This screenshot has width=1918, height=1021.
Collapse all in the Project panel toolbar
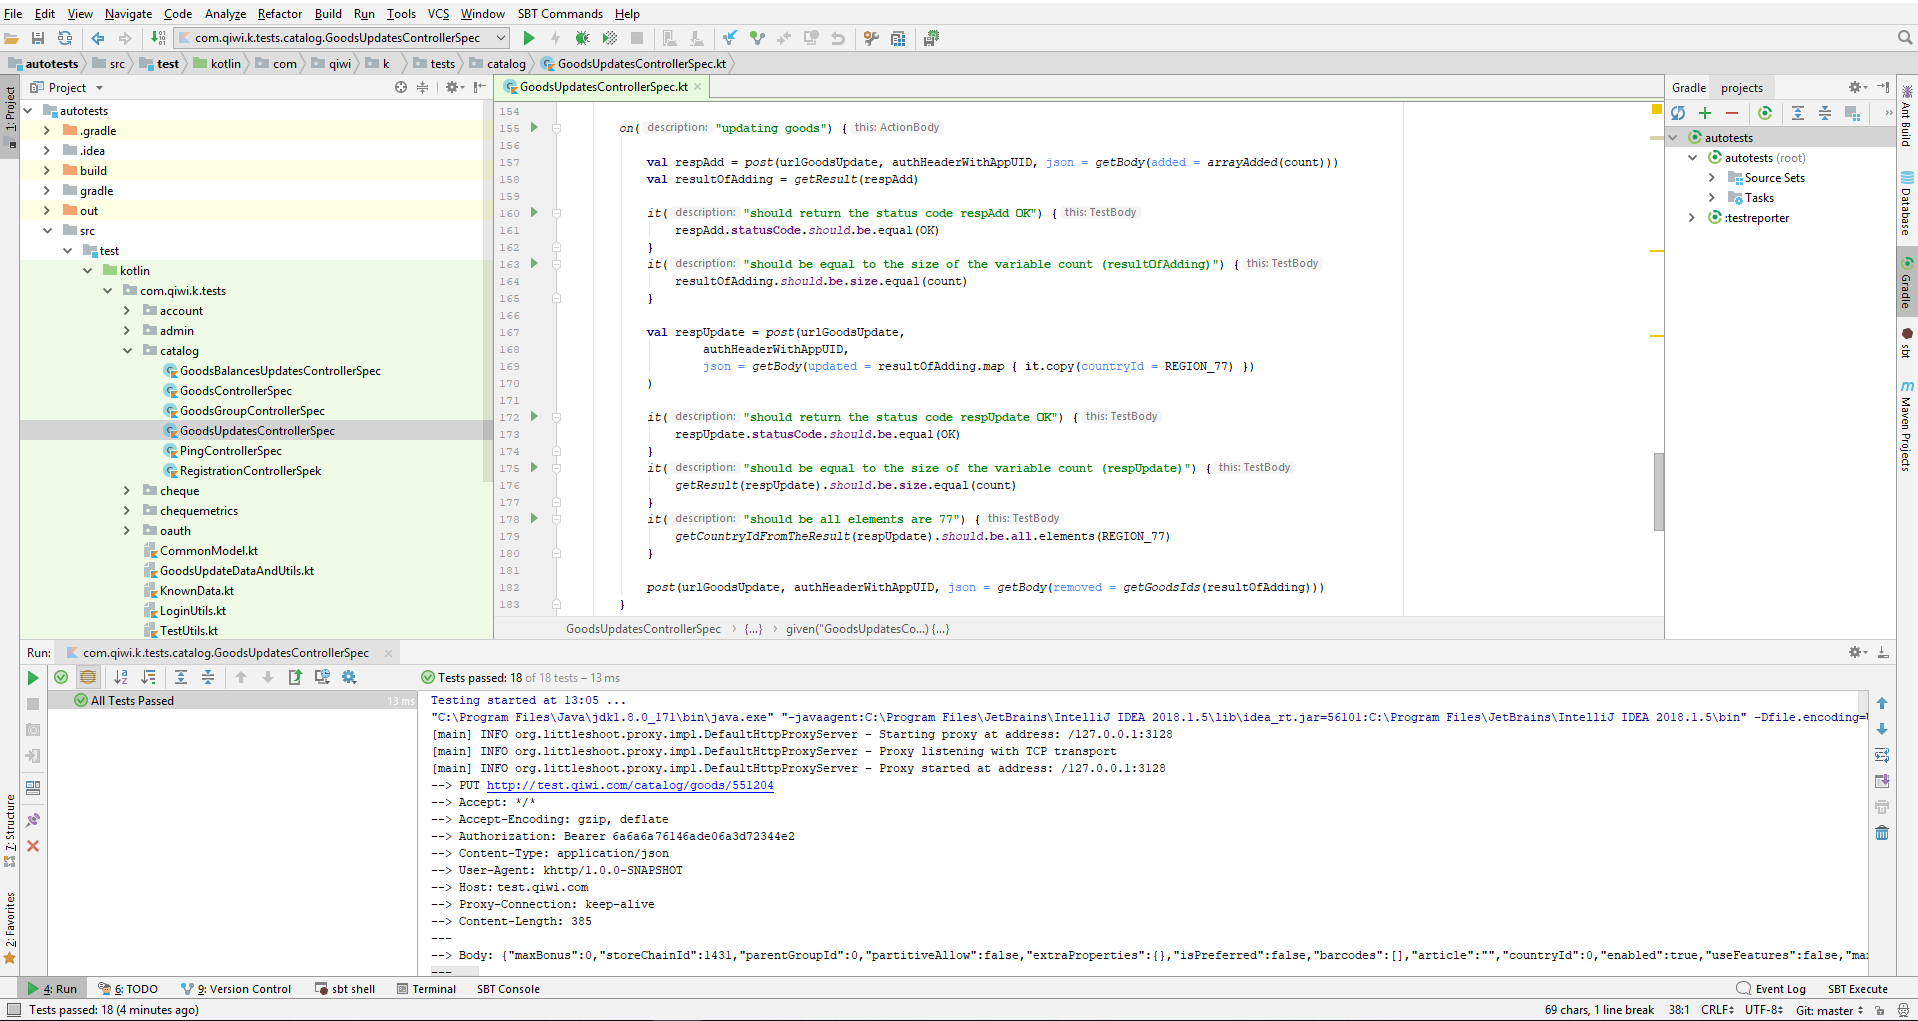[422, 87]
